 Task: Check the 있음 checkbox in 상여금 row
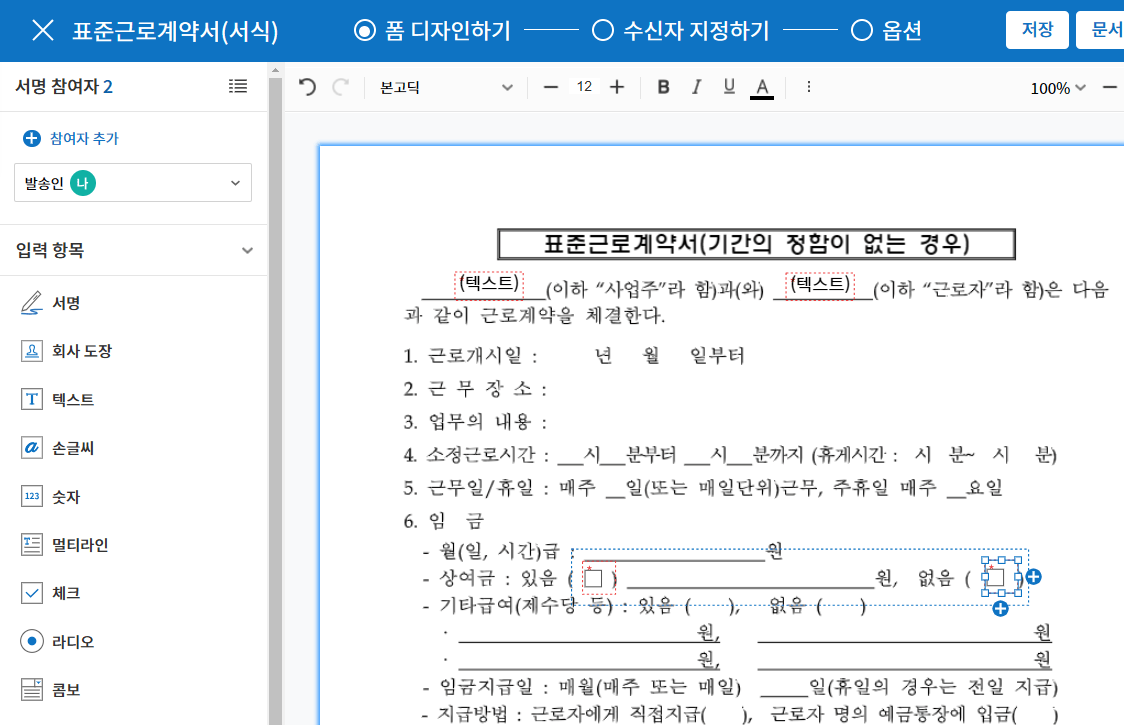point(594,578)
